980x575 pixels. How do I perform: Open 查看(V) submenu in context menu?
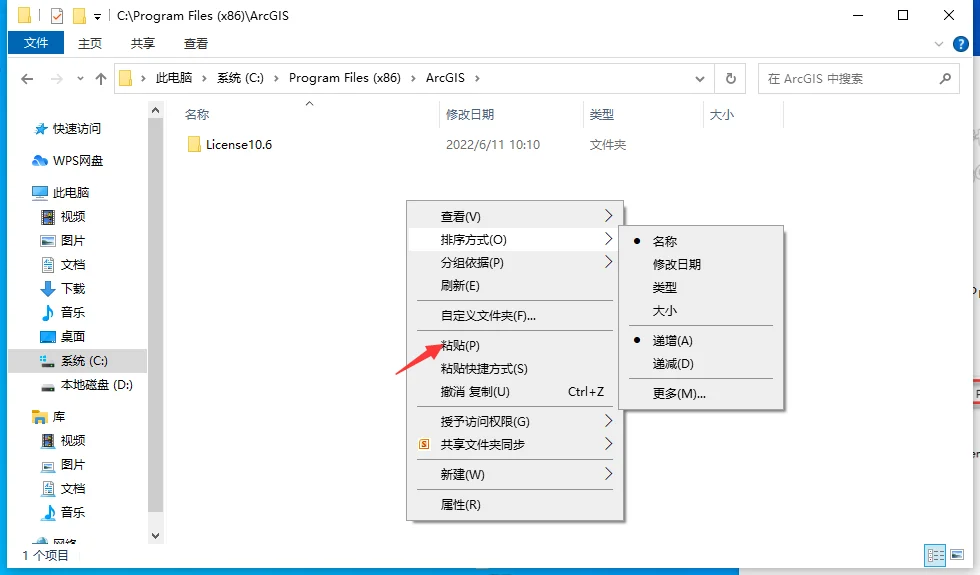(x=516, y=216)
